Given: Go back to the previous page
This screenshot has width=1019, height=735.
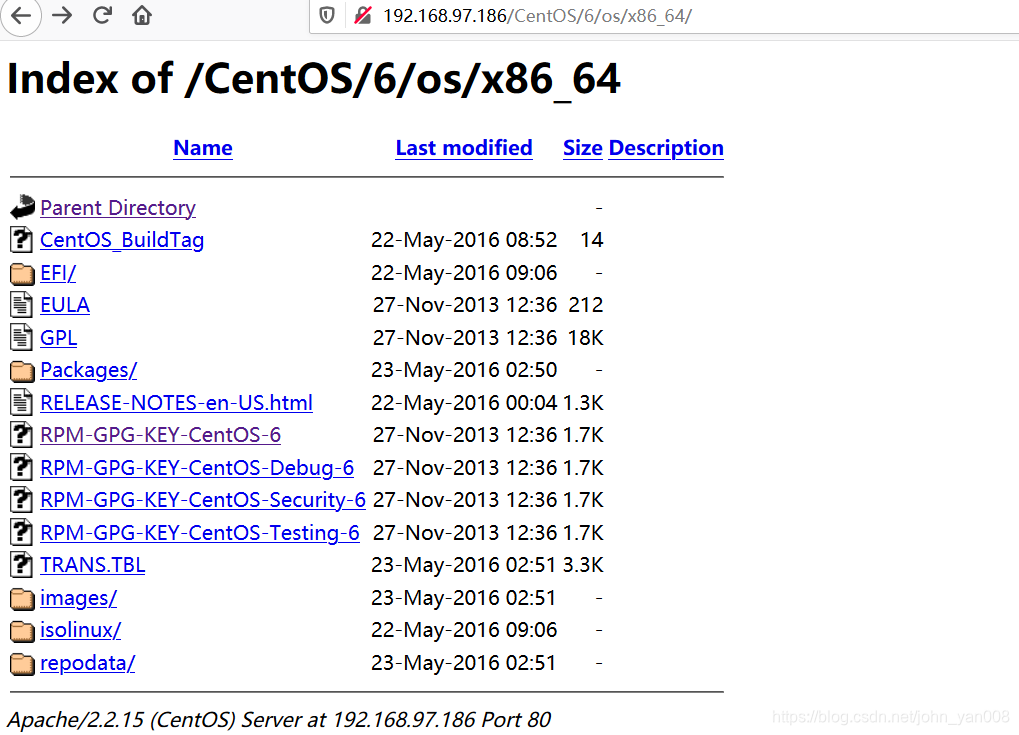Looking at the screenshot, I should pyautogui.click(x=21, y=15).
